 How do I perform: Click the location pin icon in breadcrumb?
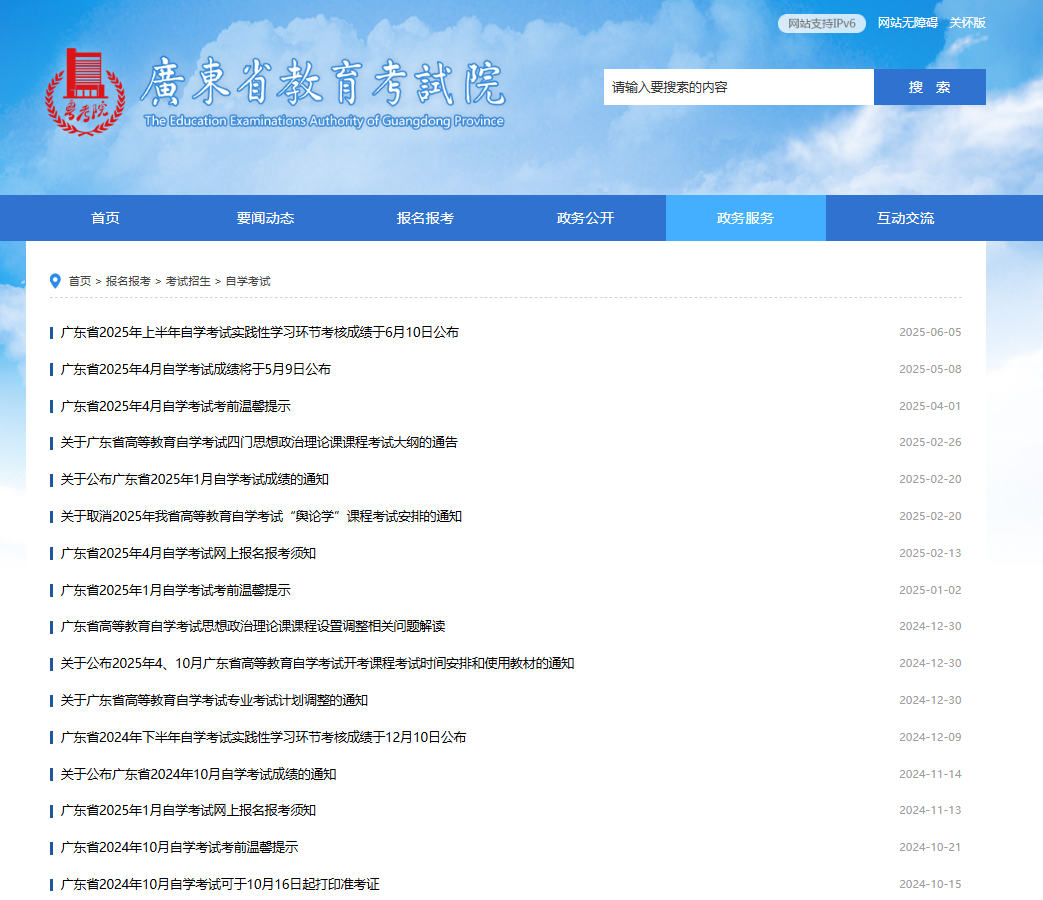coord(55,281)
